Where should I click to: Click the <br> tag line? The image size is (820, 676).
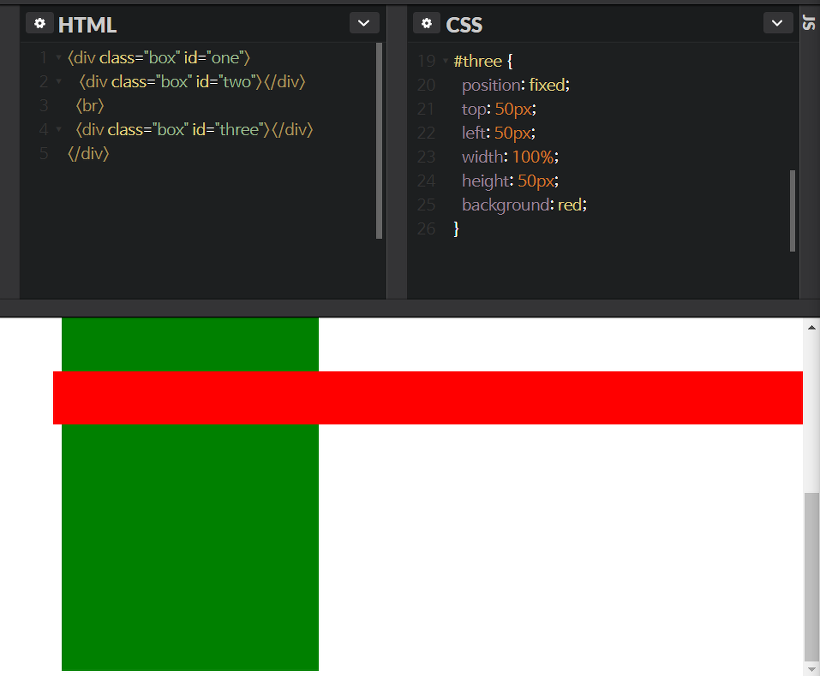[89, 106]
